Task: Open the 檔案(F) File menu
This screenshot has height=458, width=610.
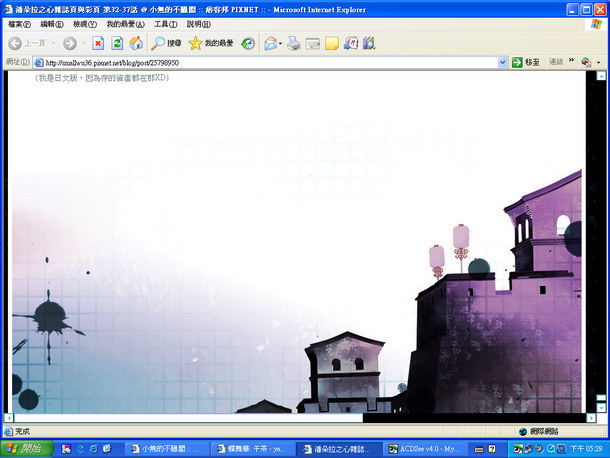Action: click(x=19, y=25)
